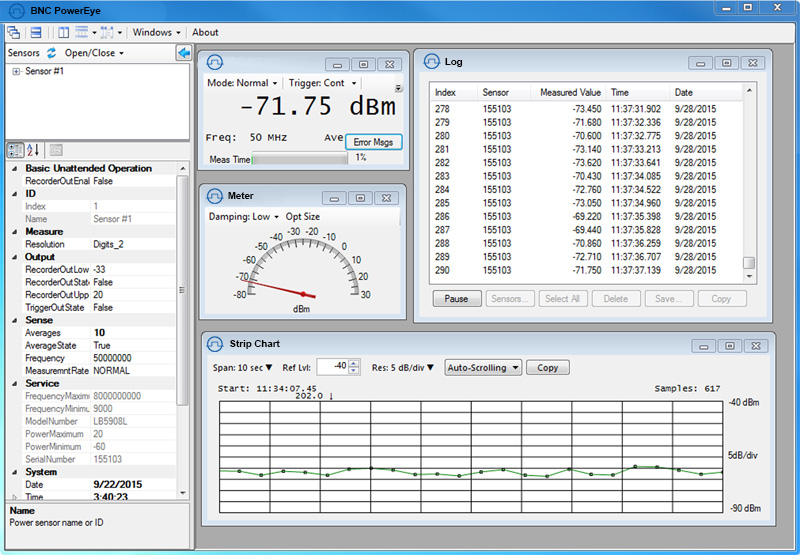800x555 pixels.
Task: Click the tile vertically toolbar icon
Action: point(63,33)
